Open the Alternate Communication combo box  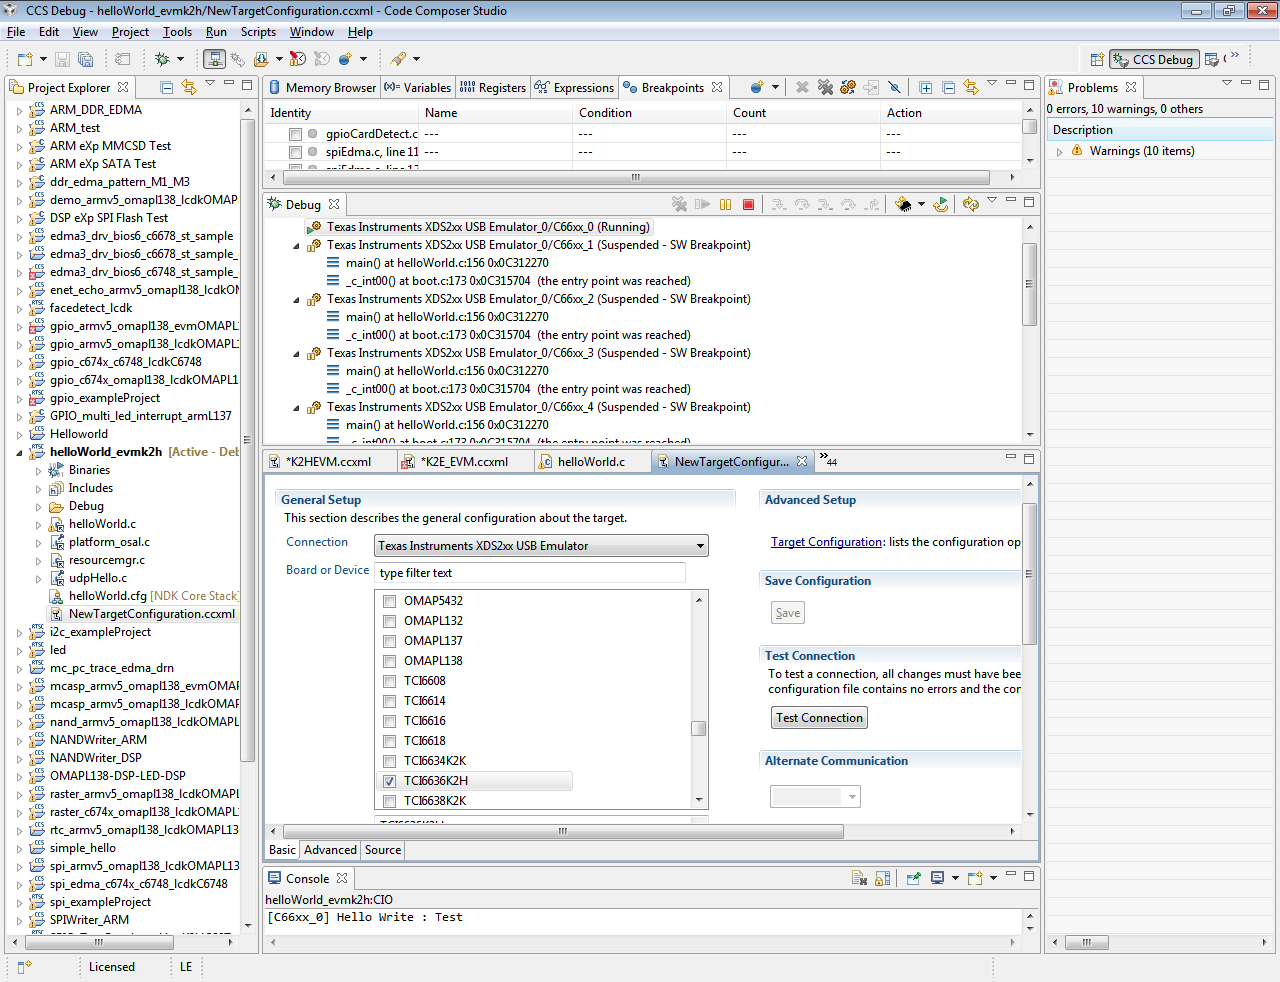tap(815, 797)
